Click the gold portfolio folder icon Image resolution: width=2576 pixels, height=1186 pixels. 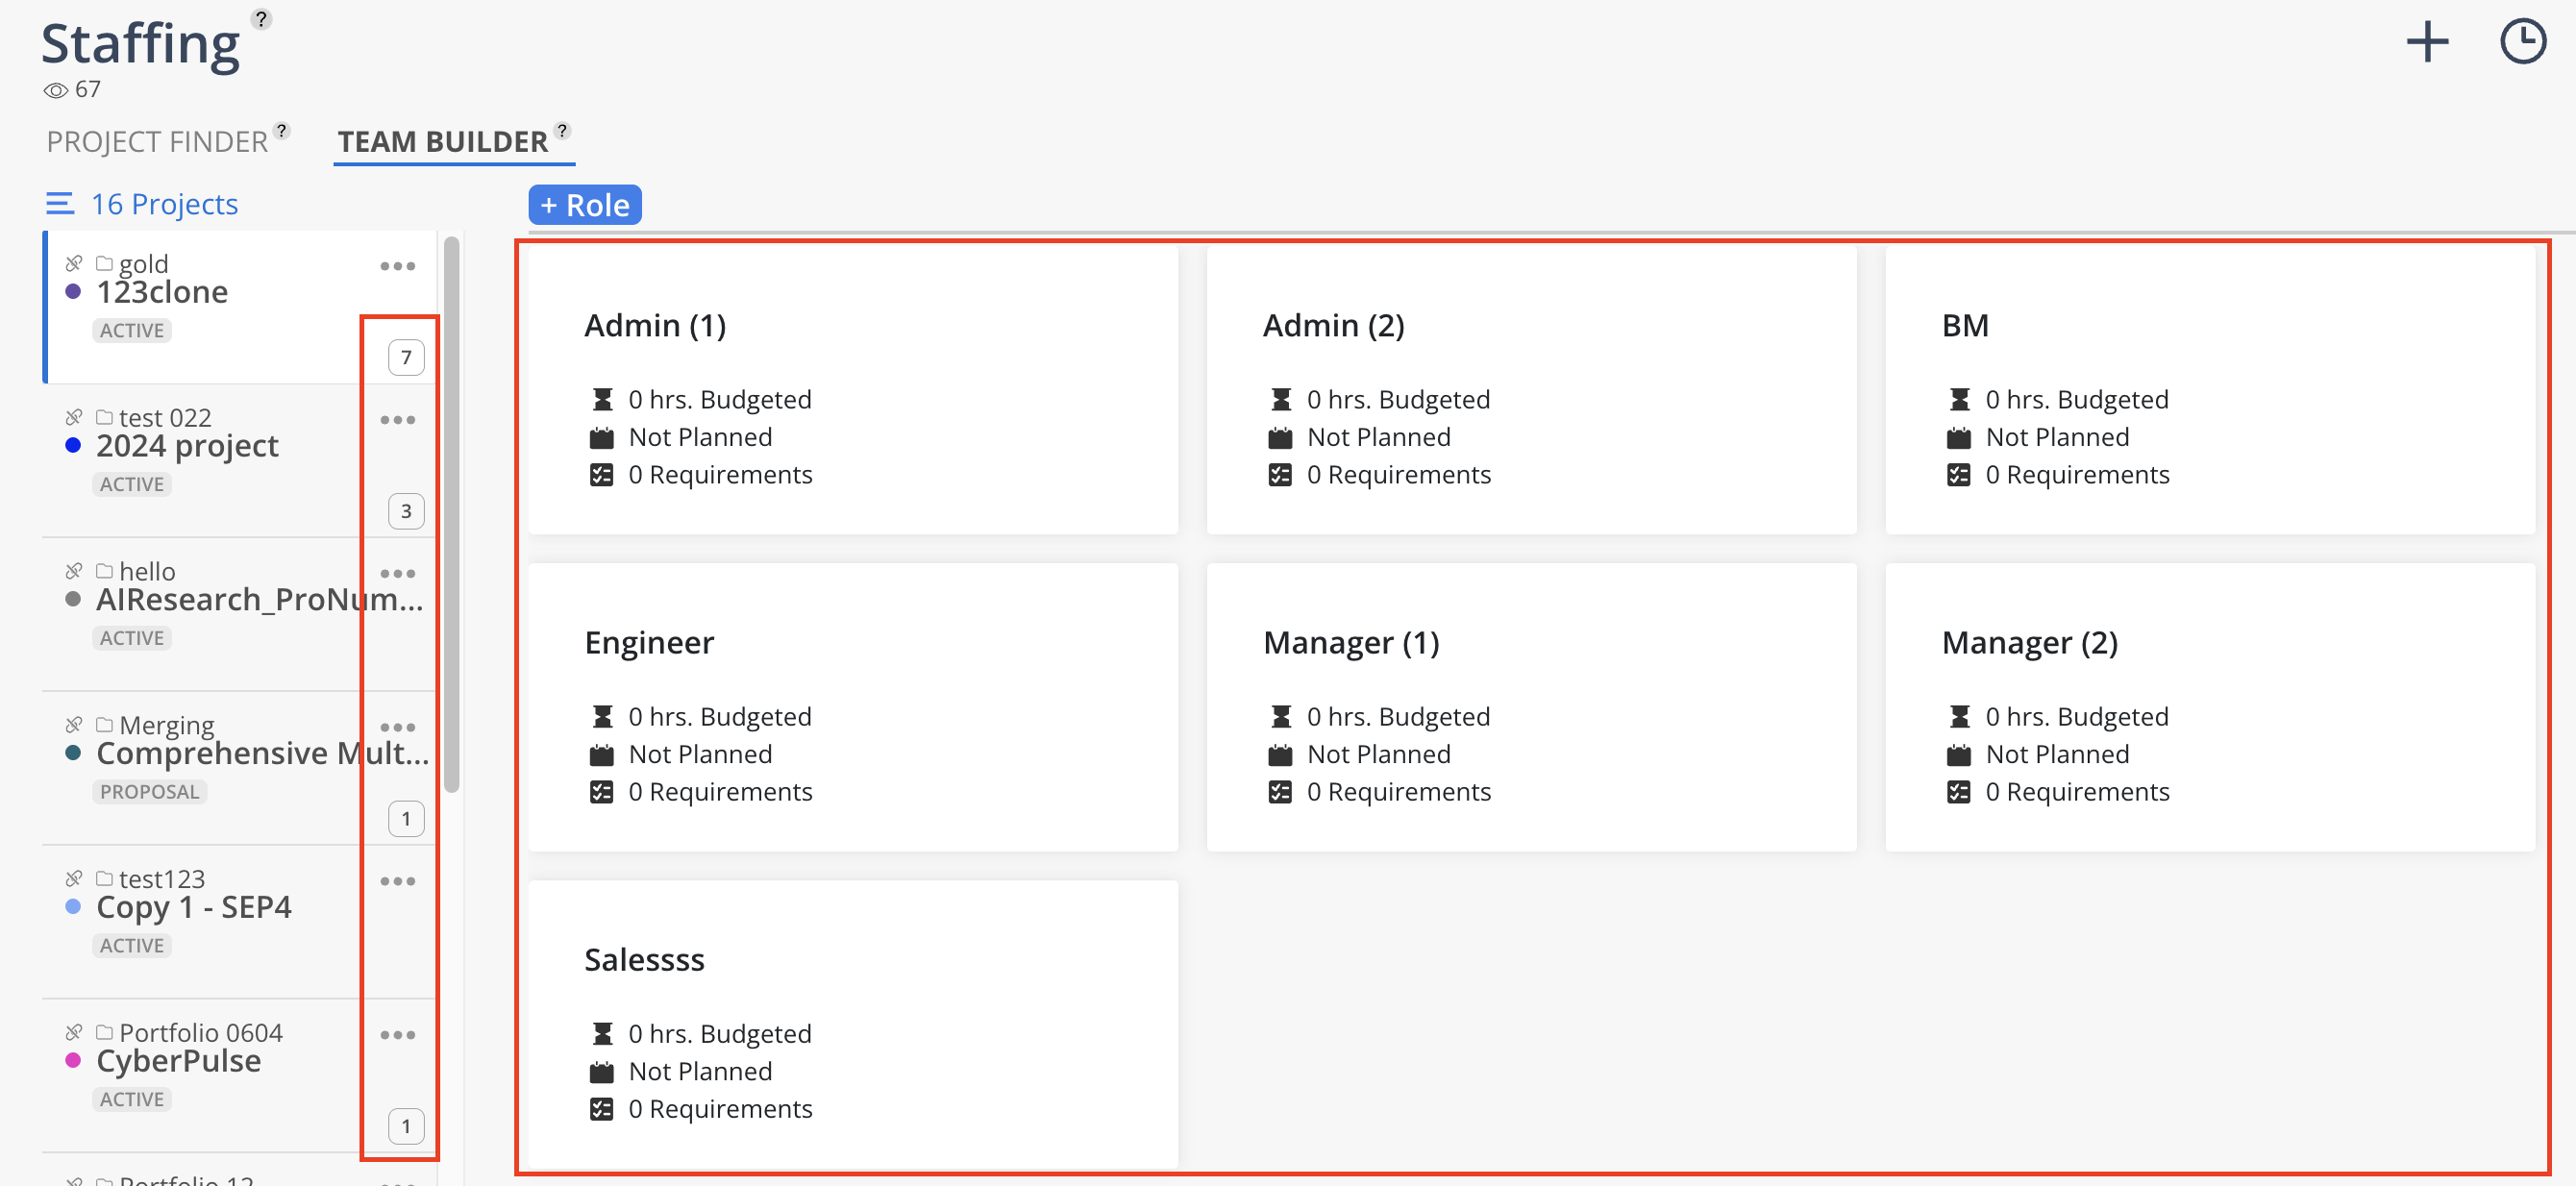click(x=104, y=264)
